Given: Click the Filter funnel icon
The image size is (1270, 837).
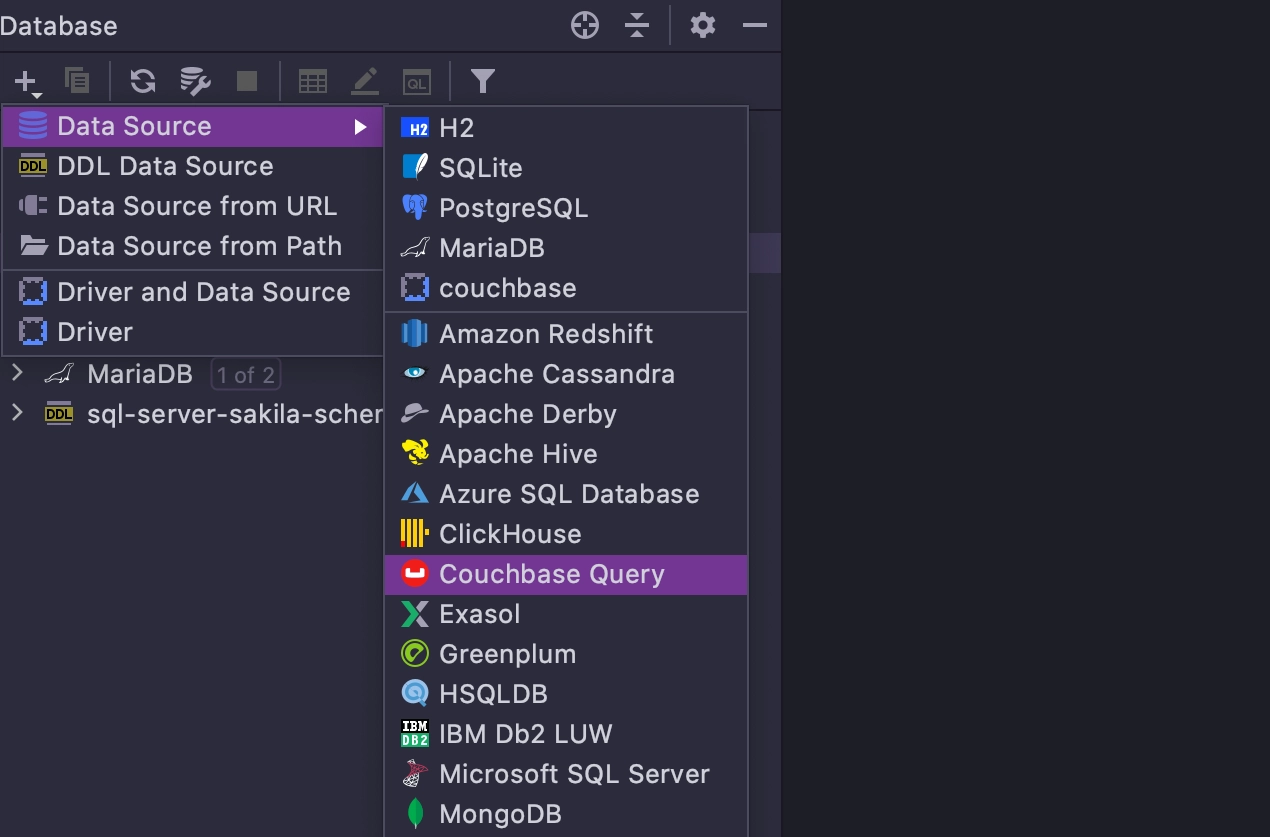Looking at the screenshot, I should pyautogui.click(x=483, y=81).
